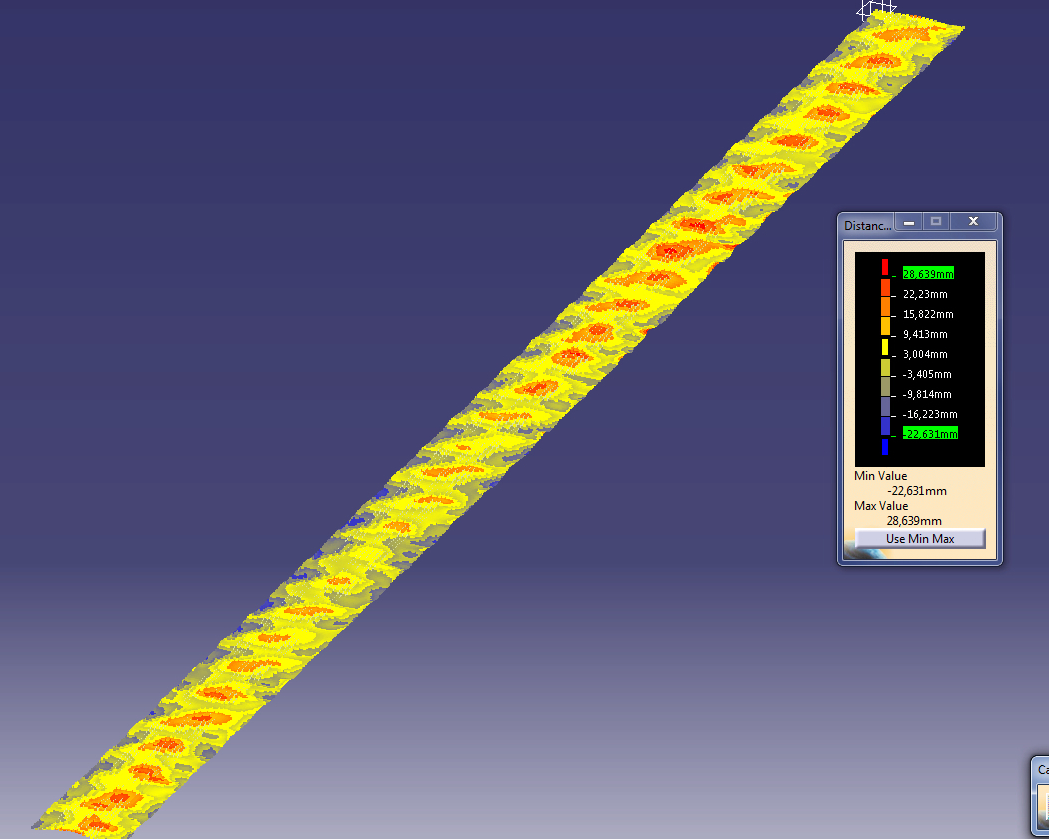Click the highlighted 28,639mm maximum value
Screen dimensions: 1049x839
point(928,273)
